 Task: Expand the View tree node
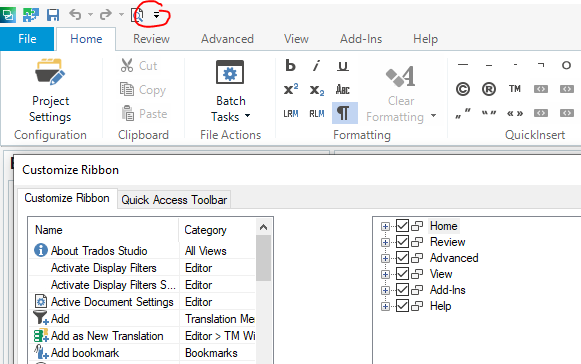pyautogui.click(x=385, y=274)
